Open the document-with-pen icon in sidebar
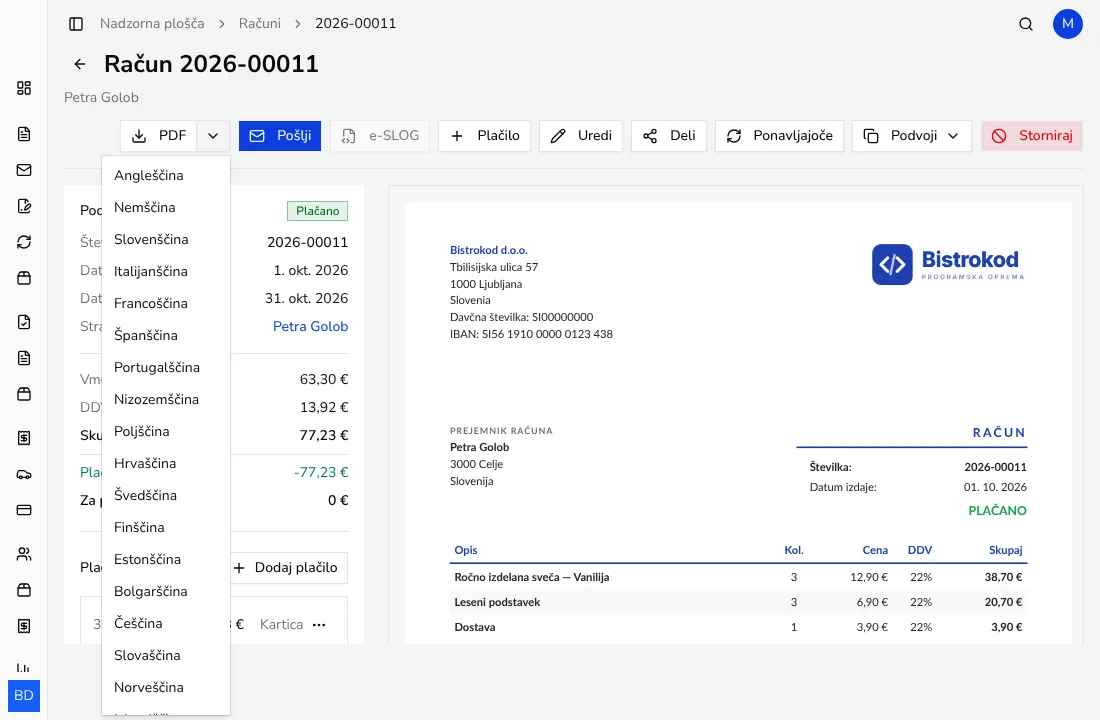Image resolution: width=1100 pixels, height=720 pixels. [x=24, y=206]
